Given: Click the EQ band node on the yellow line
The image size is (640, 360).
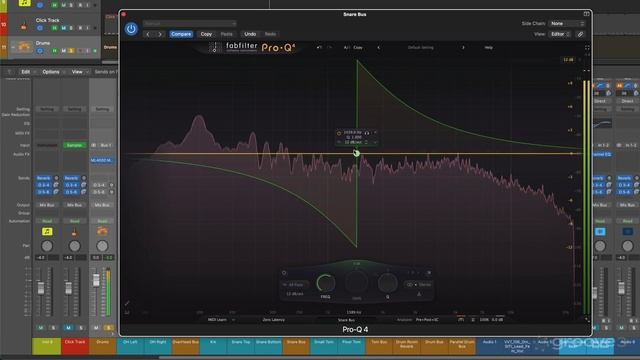Looking at the screenshot, I should [356, 153].
